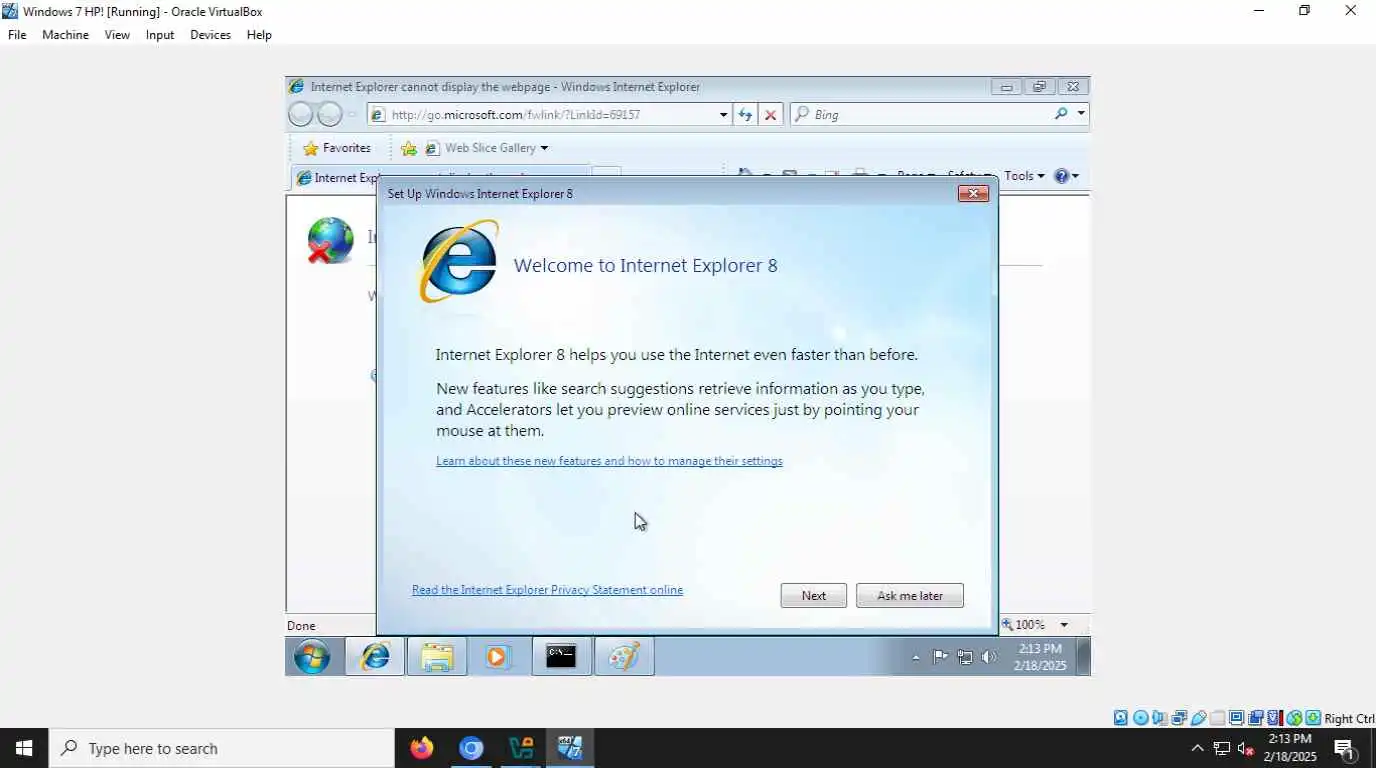Screen dimensions: 1376x768
Task: Open Command Prompt icon in guest taskbar
Action: pyautogui.click(x=561, y=657)
